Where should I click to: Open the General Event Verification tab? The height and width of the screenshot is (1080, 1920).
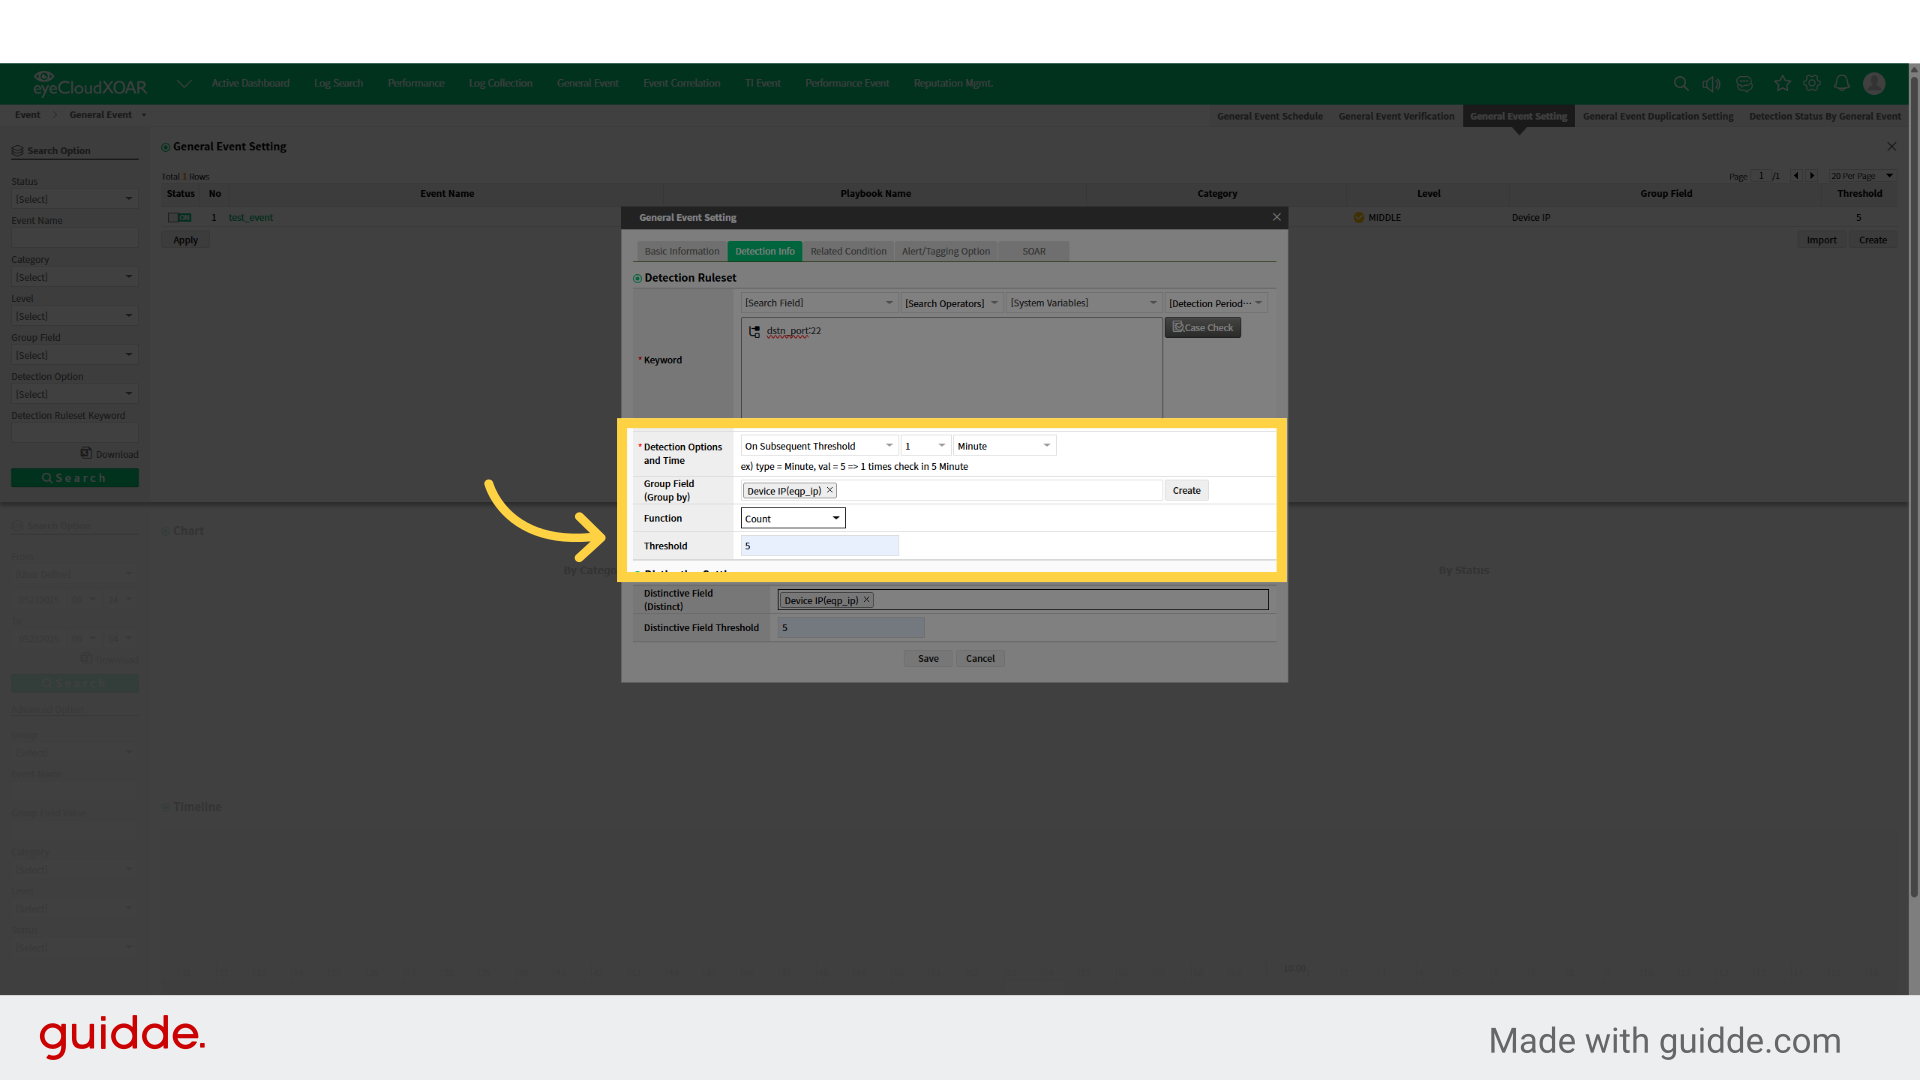[1396, 116]
